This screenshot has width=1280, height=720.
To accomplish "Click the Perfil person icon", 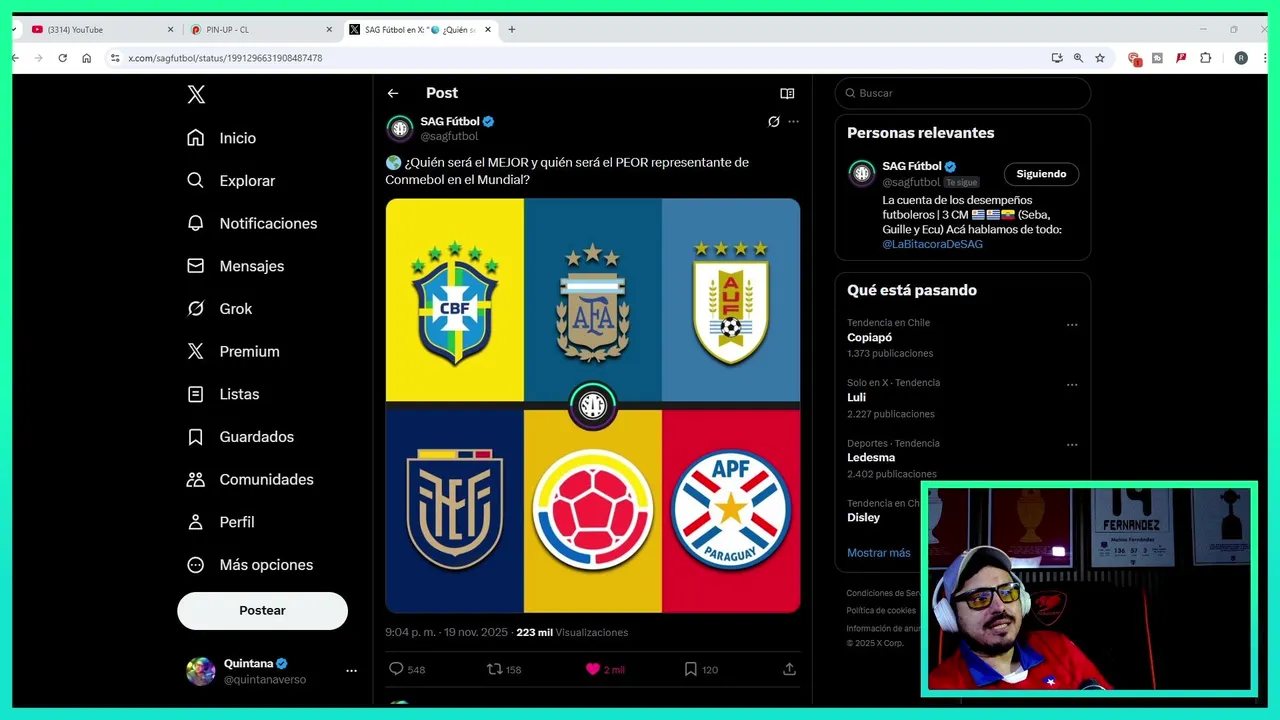I will click(196, 522).
